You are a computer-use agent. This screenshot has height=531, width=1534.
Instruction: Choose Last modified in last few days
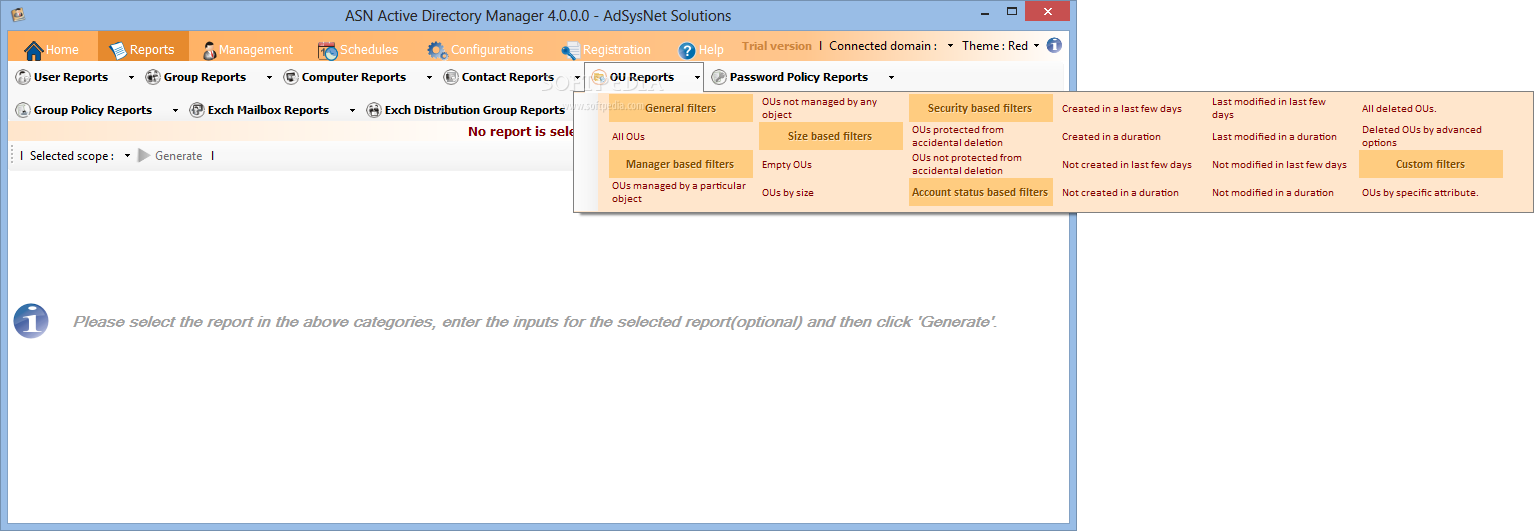(1269, 108)
